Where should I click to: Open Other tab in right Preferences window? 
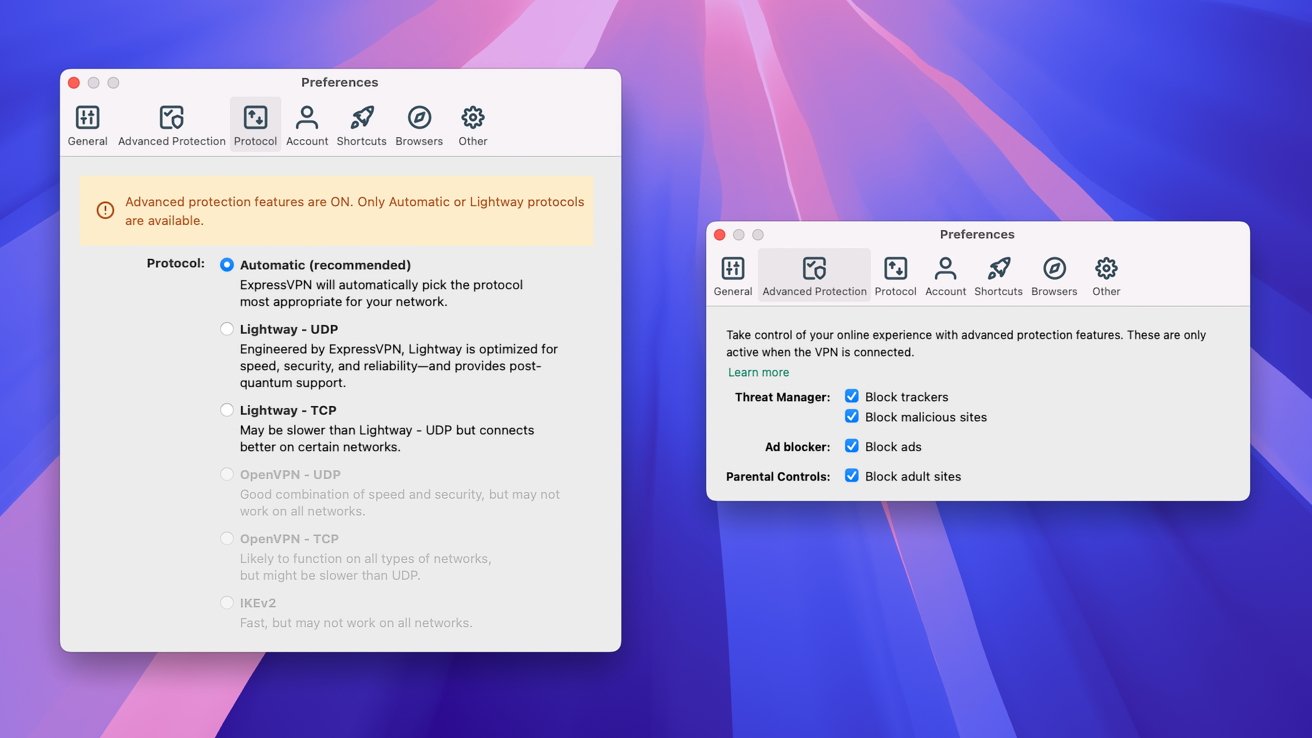point(1106,277)
